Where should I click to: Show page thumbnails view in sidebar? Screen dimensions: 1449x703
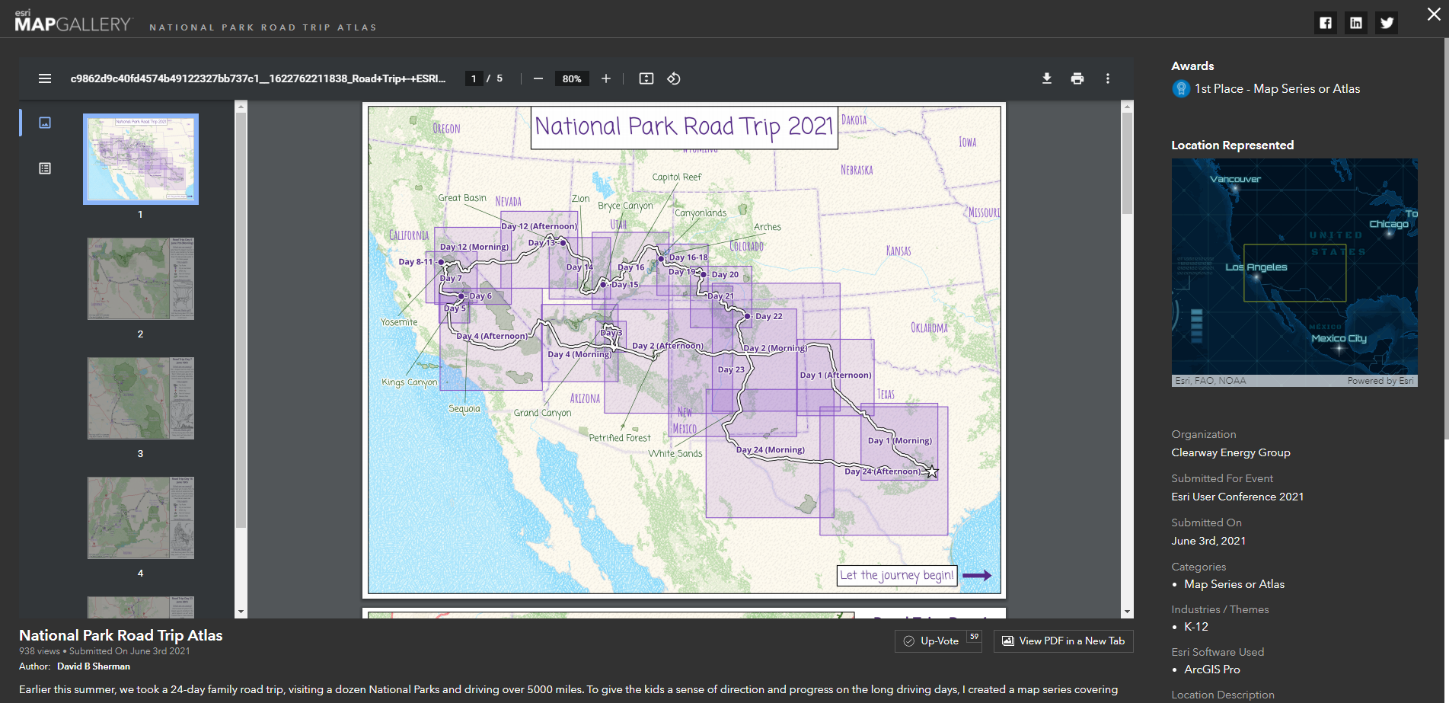[x=44, y=122]
